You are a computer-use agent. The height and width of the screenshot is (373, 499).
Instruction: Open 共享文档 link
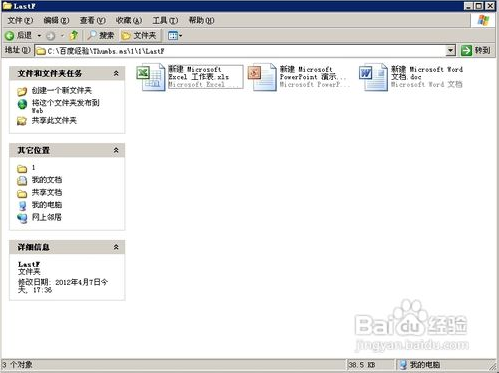[47, 192]
